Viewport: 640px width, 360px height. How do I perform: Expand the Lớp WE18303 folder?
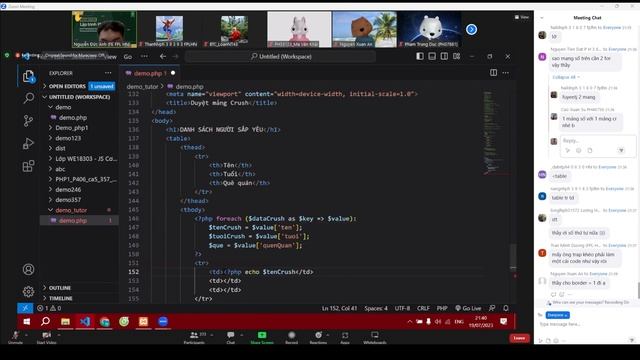(x=86, y=158)
